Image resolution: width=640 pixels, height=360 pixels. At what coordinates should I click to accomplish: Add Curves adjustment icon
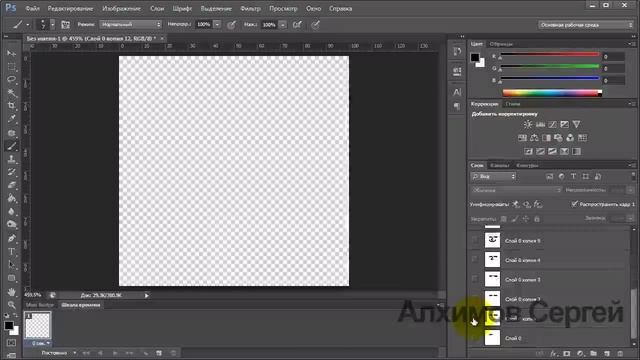click(x=552, y=124)
